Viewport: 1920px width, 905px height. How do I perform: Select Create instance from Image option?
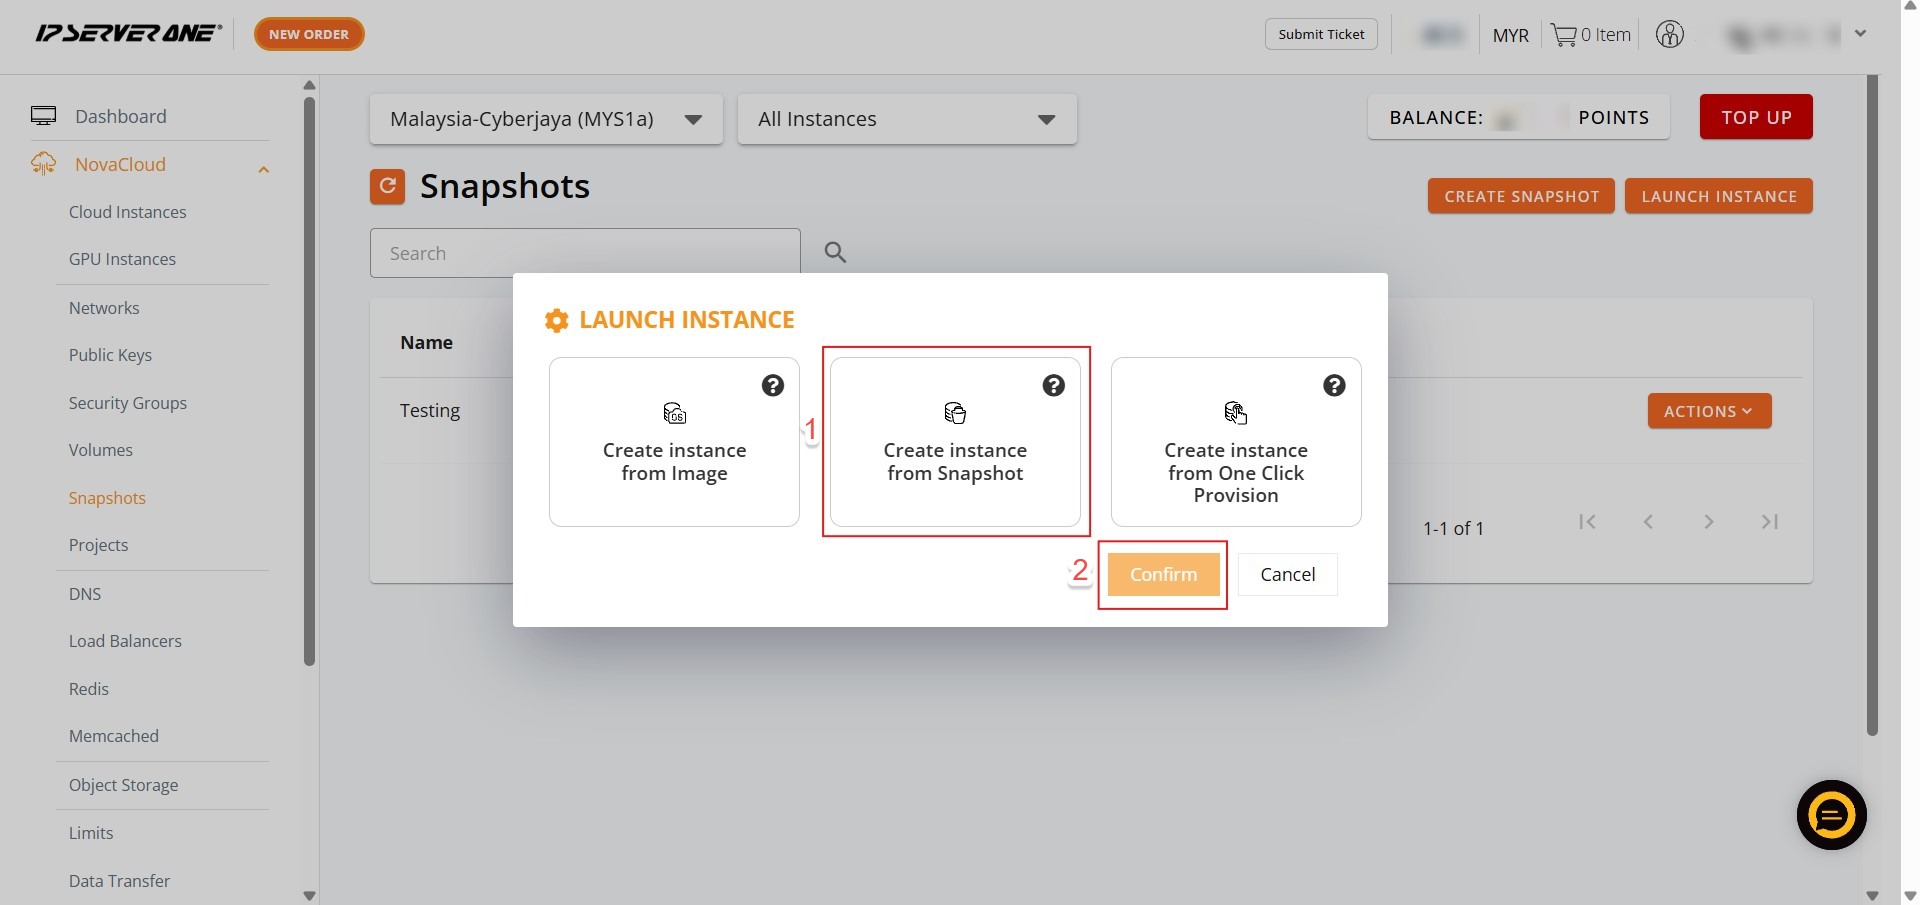tap(674, 442)
